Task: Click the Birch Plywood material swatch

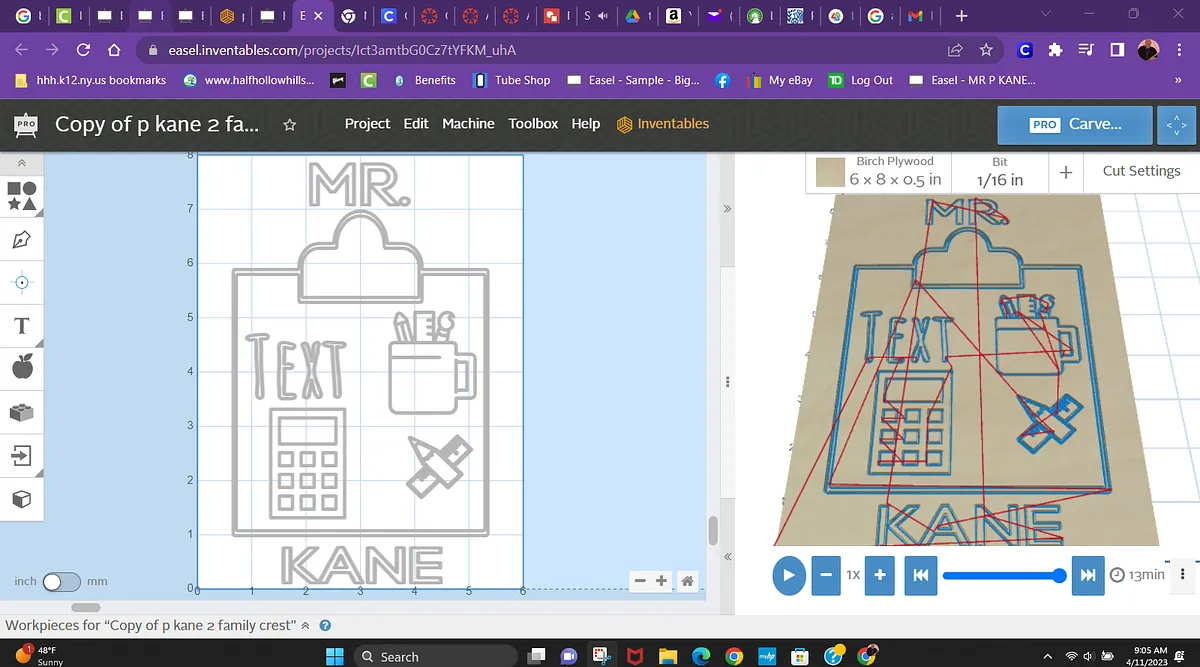Action: pyautogui.click(x=829, y=172)
